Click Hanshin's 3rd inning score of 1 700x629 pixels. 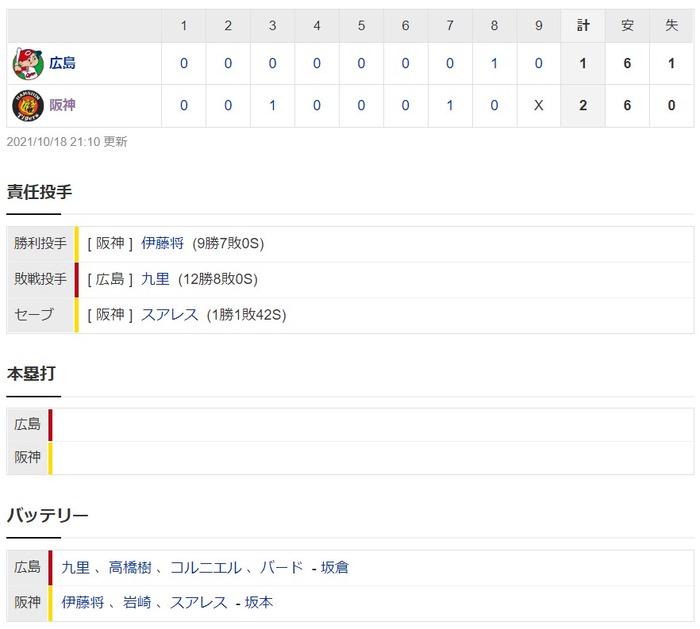(x=272, y=105)
